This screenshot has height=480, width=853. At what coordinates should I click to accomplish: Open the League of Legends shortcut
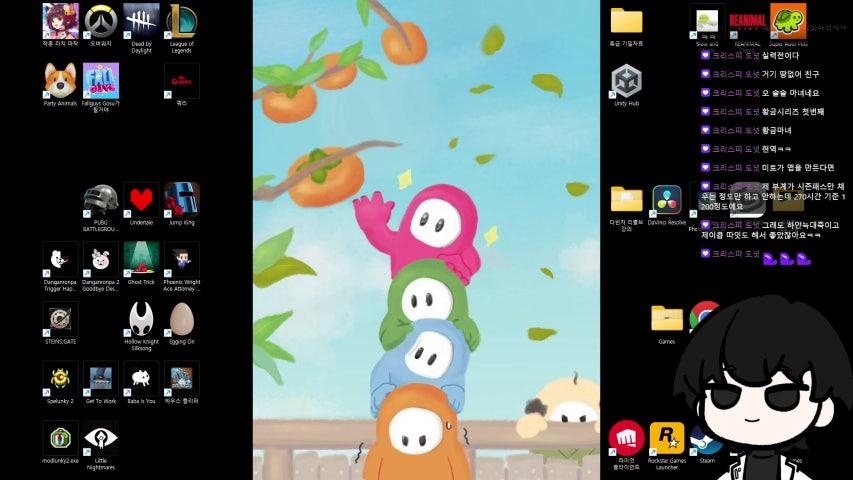181,21
